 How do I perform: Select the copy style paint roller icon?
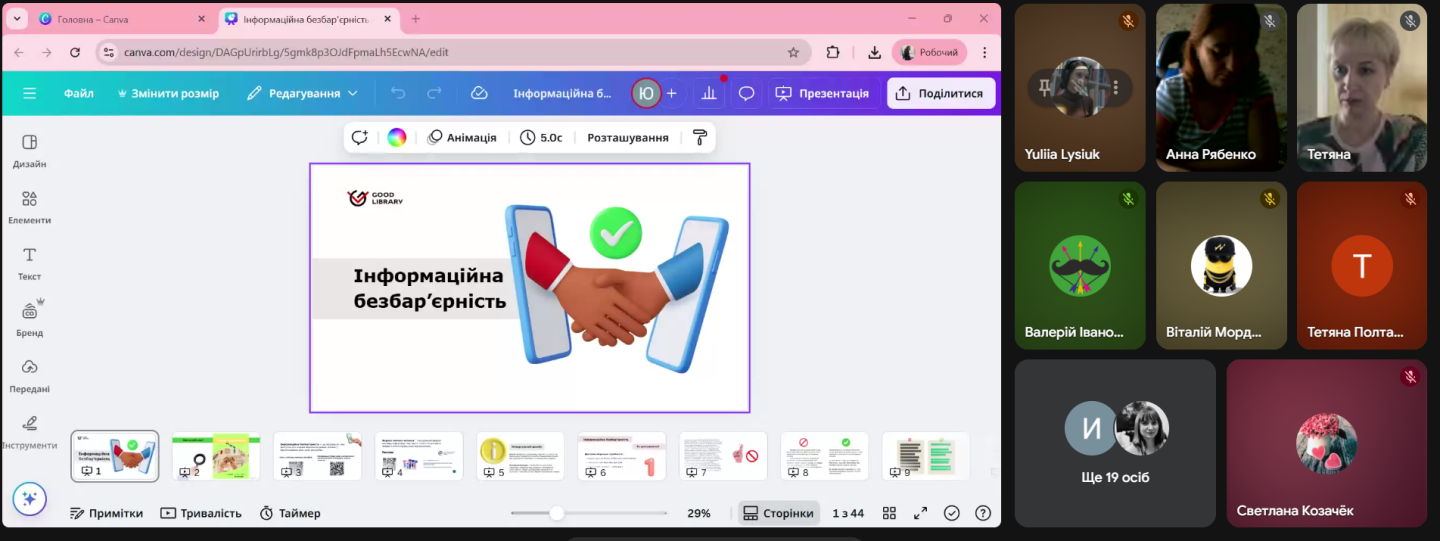pyautogui.click(x=700, y=138)
